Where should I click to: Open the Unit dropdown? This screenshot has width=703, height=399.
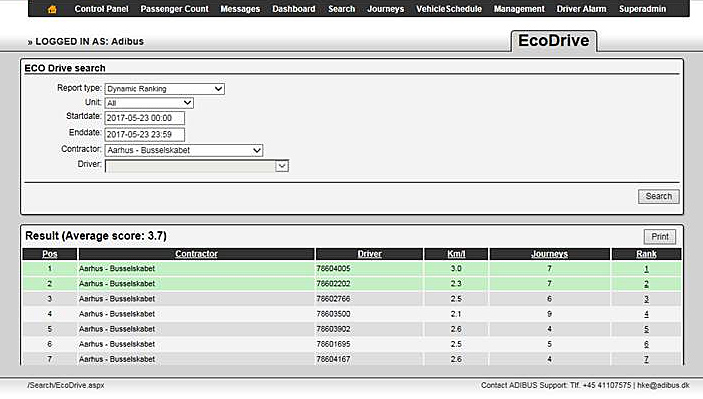coord(149,103)
